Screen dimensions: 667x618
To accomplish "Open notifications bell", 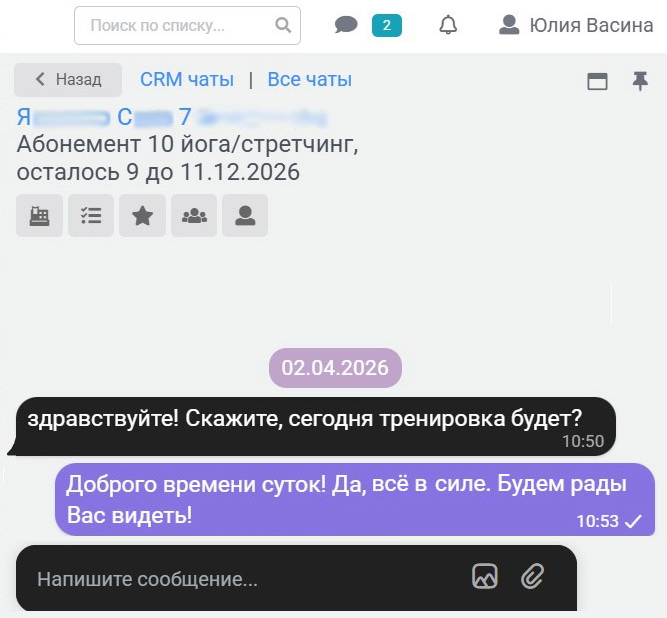I will click(448, 25).
